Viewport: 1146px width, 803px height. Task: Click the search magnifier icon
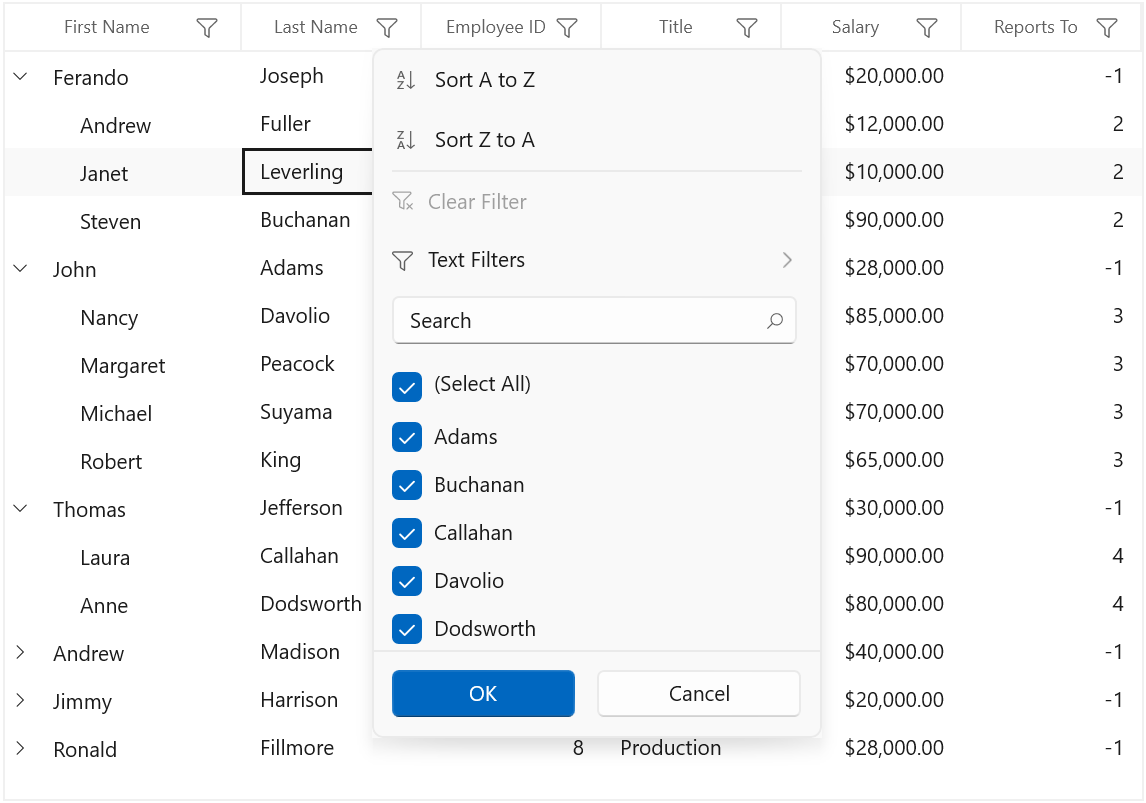click(775, 321)
